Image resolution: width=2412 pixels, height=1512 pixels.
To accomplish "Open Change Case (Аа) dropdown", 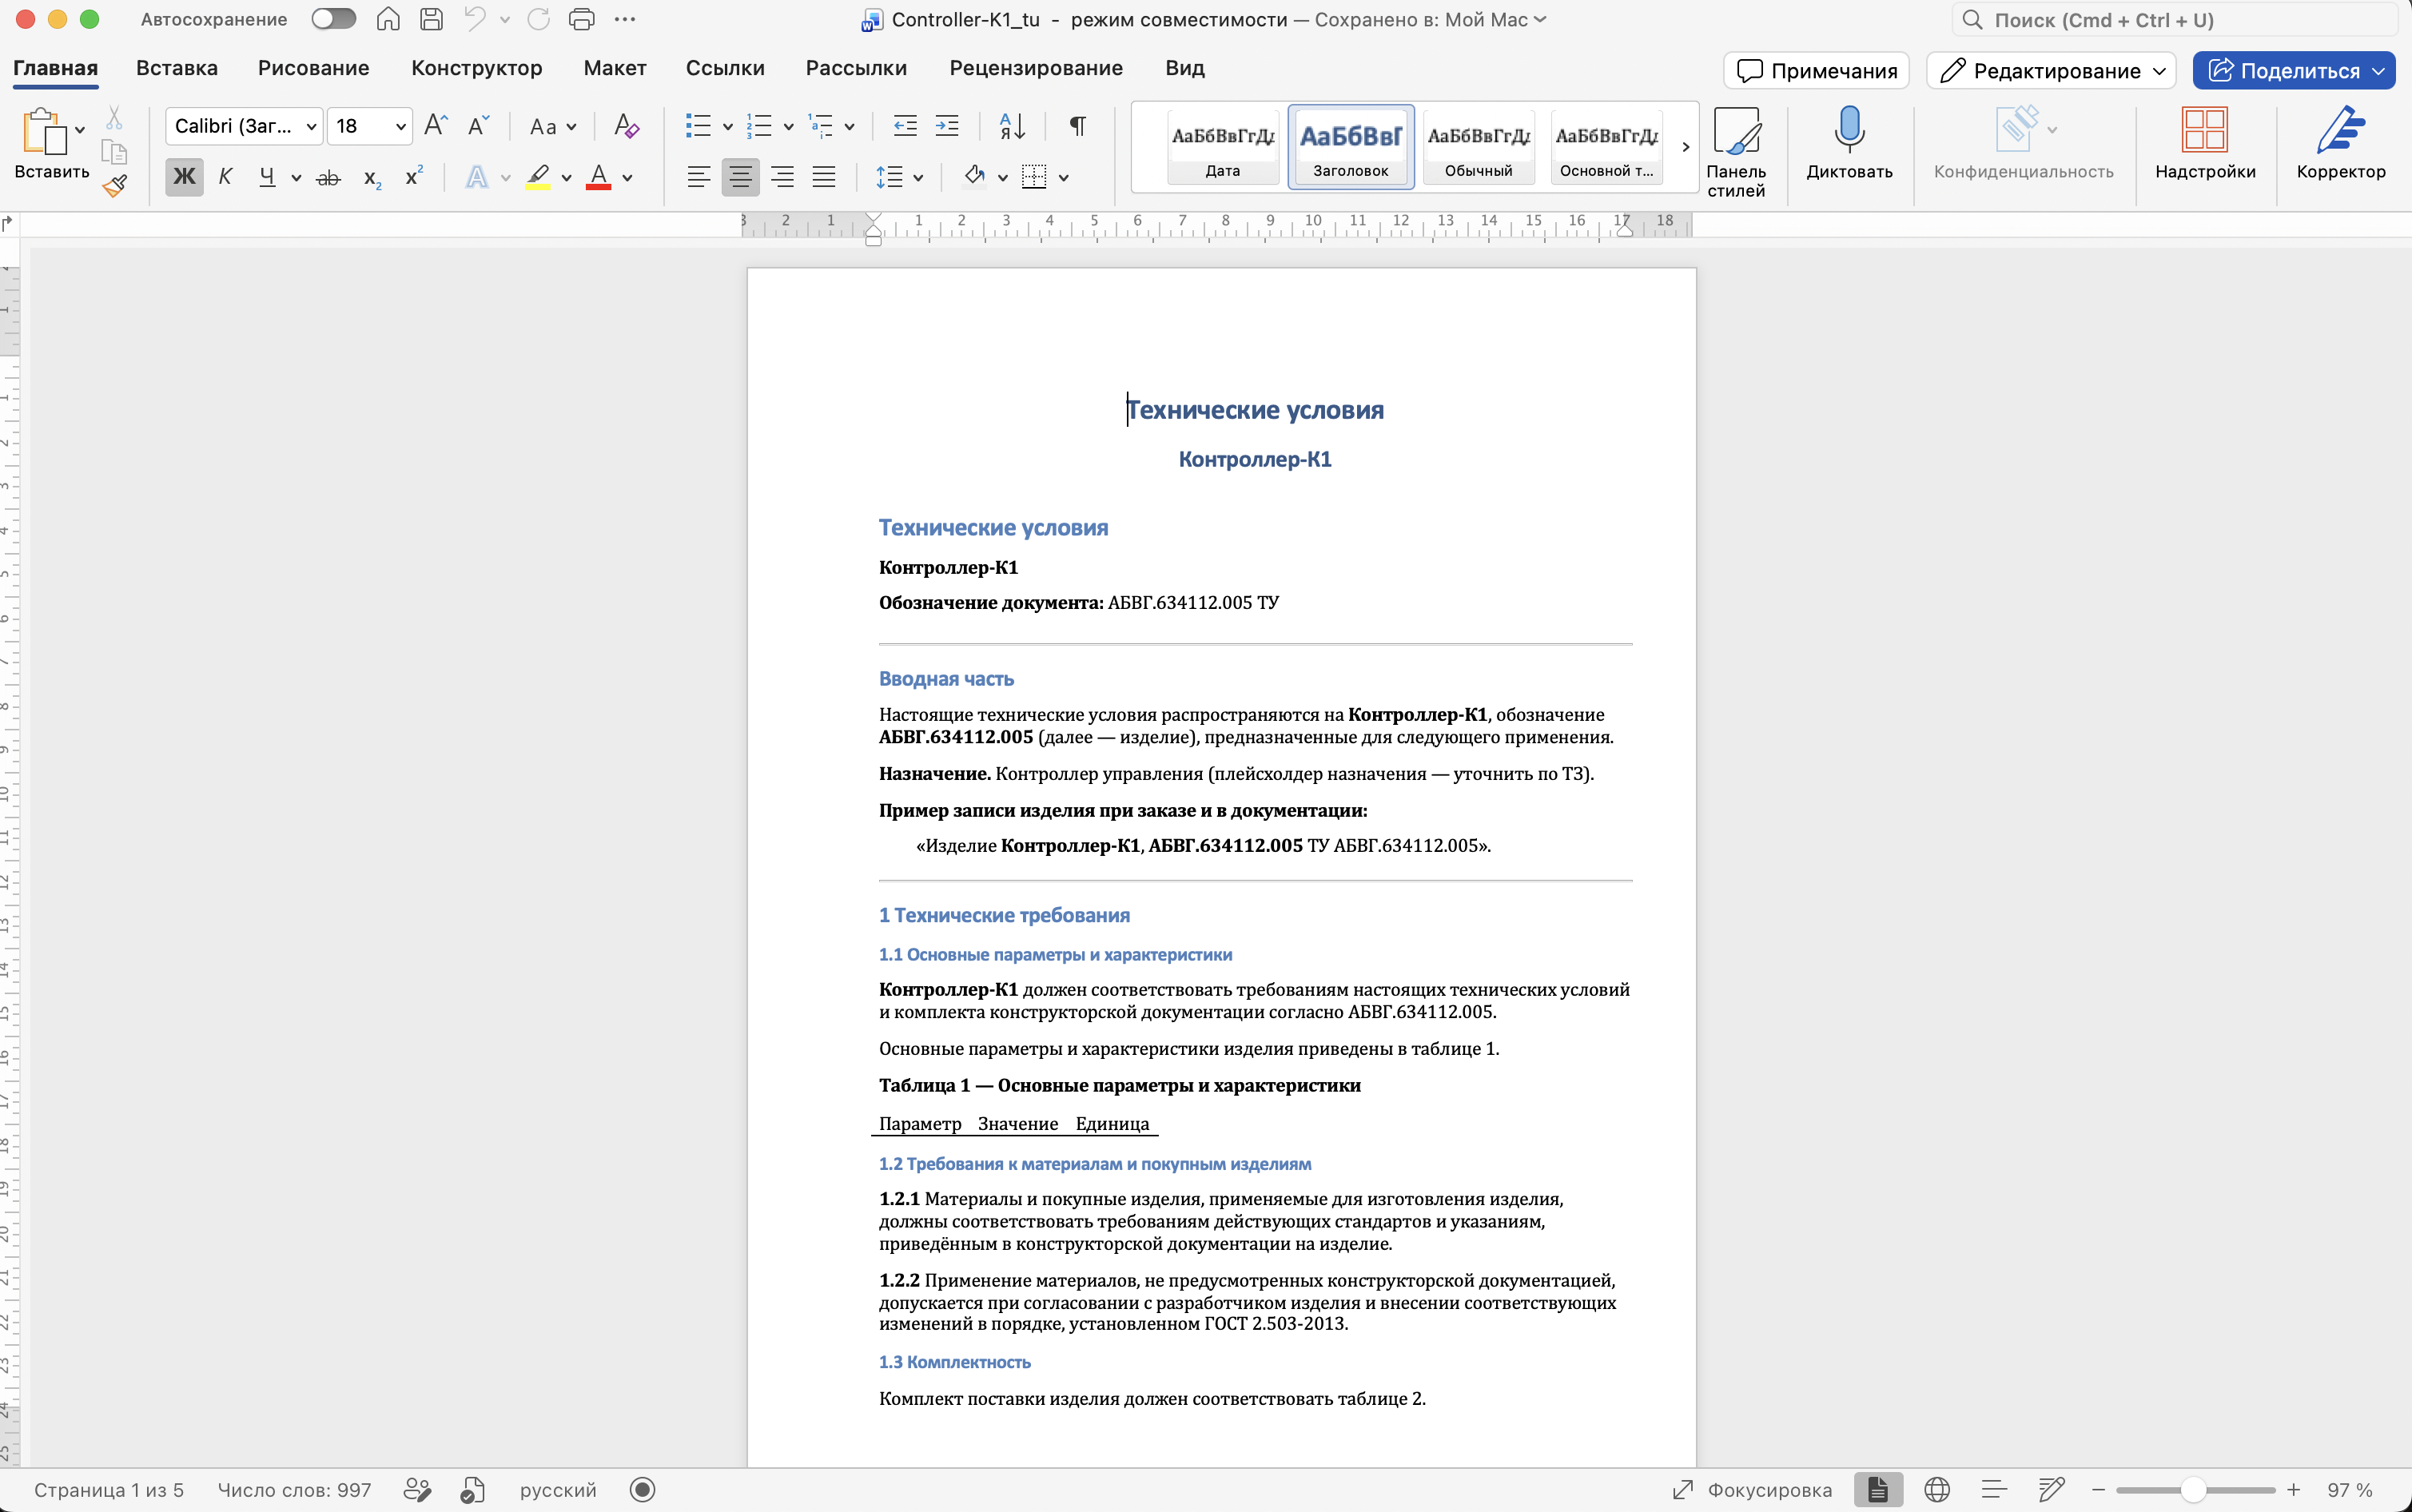I will (552, 127).
